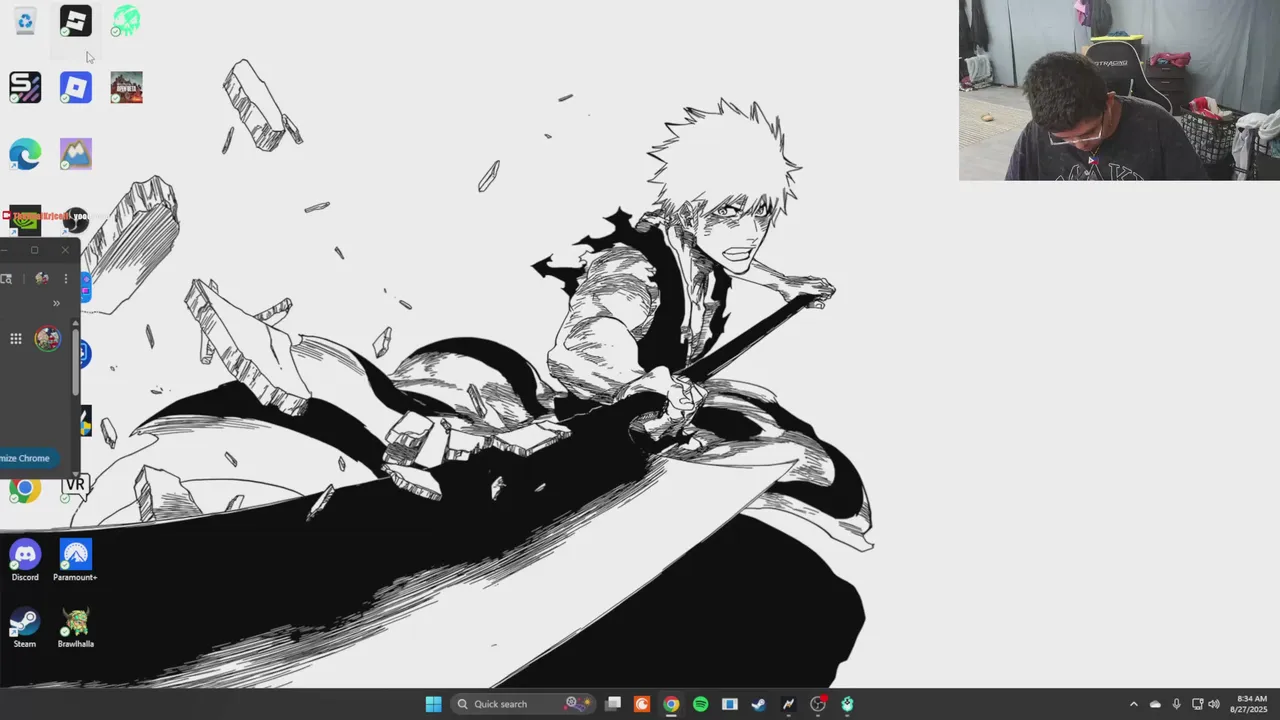1280x720 pixels.
Task: Open the teal mouse app taskbar icon
Action: coord(847,704)
